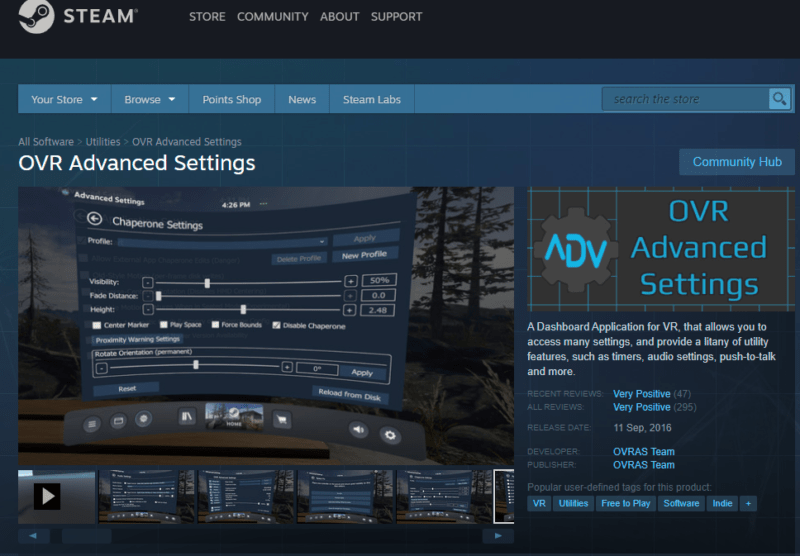Open the Community Hub
The height and width of the screenshot is (556, 800).
(x=737, y=162)
